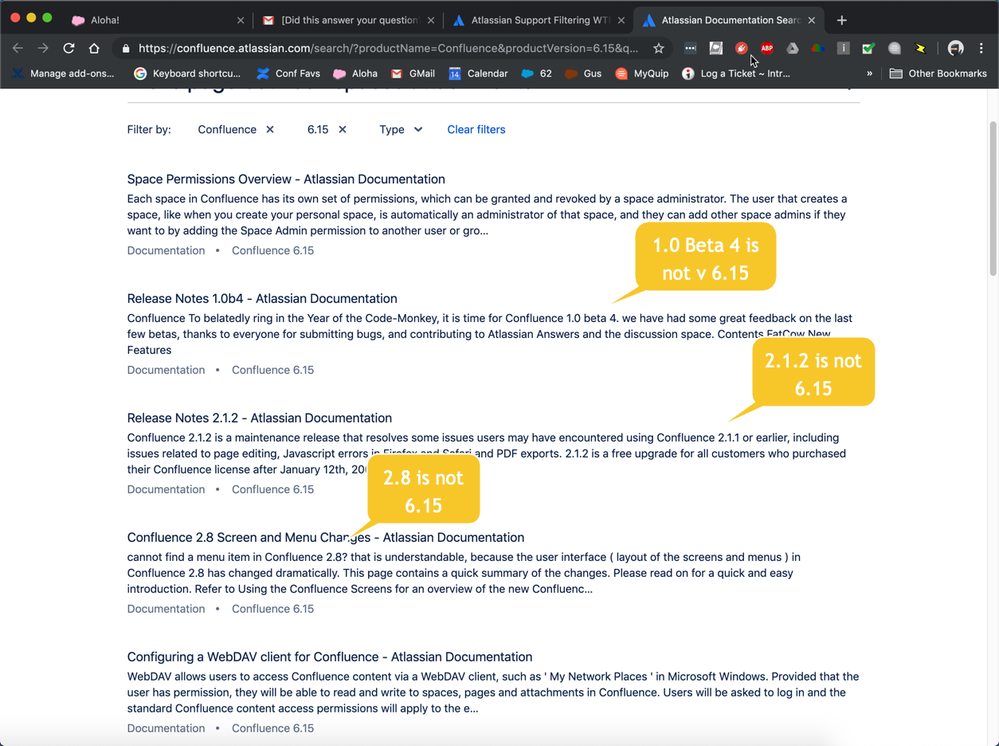Close the Atlassian Documentation Search tab
Image resolution: width=999 pixels, height=746 pixels.
point(812,20)
